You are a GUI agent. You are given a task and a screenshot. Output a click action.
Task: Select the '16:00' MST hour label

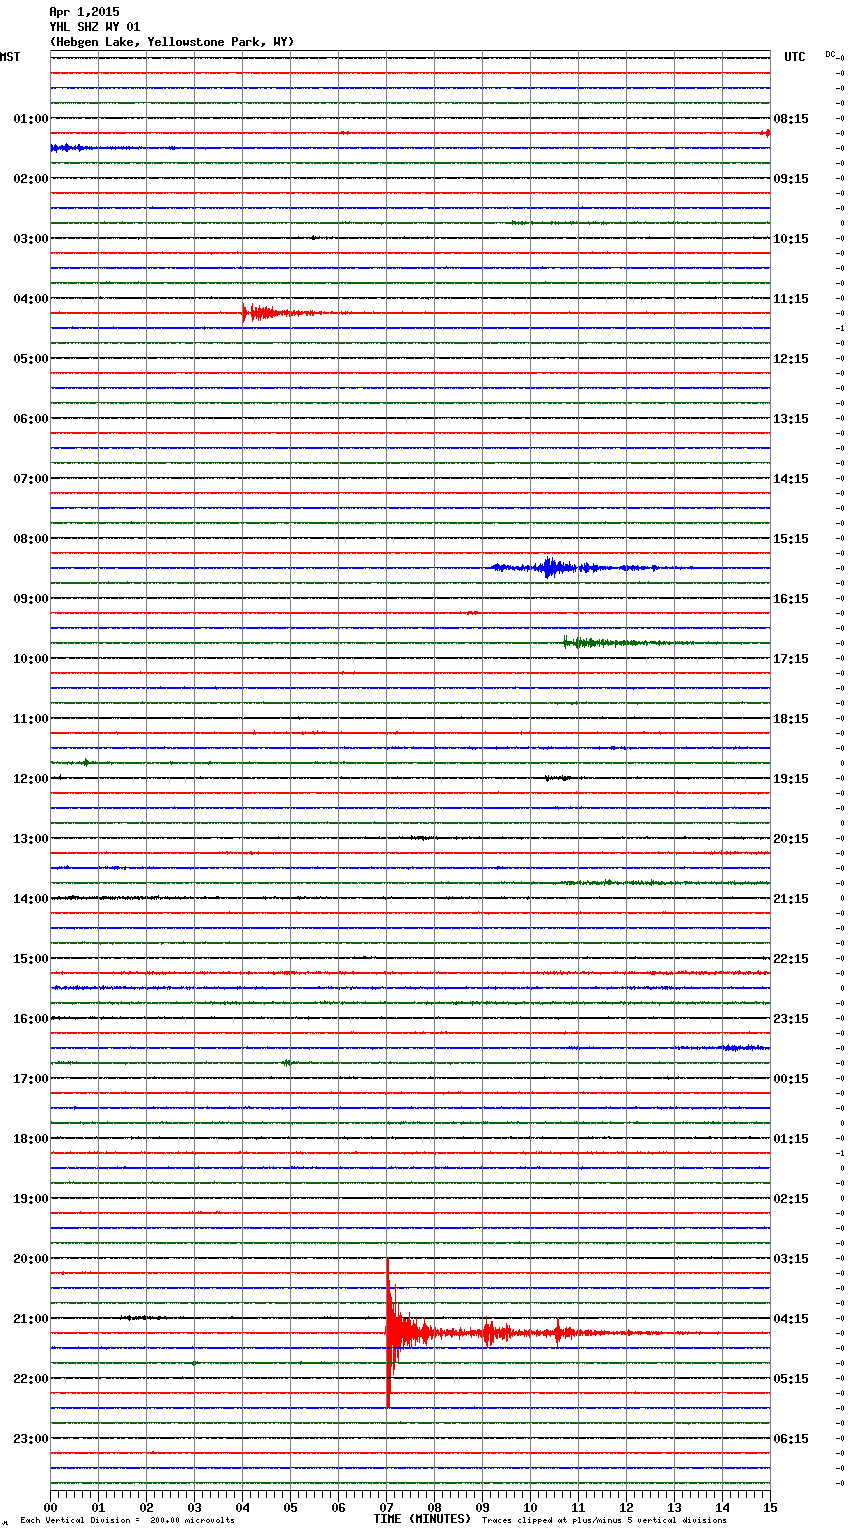click(31, 1019)
